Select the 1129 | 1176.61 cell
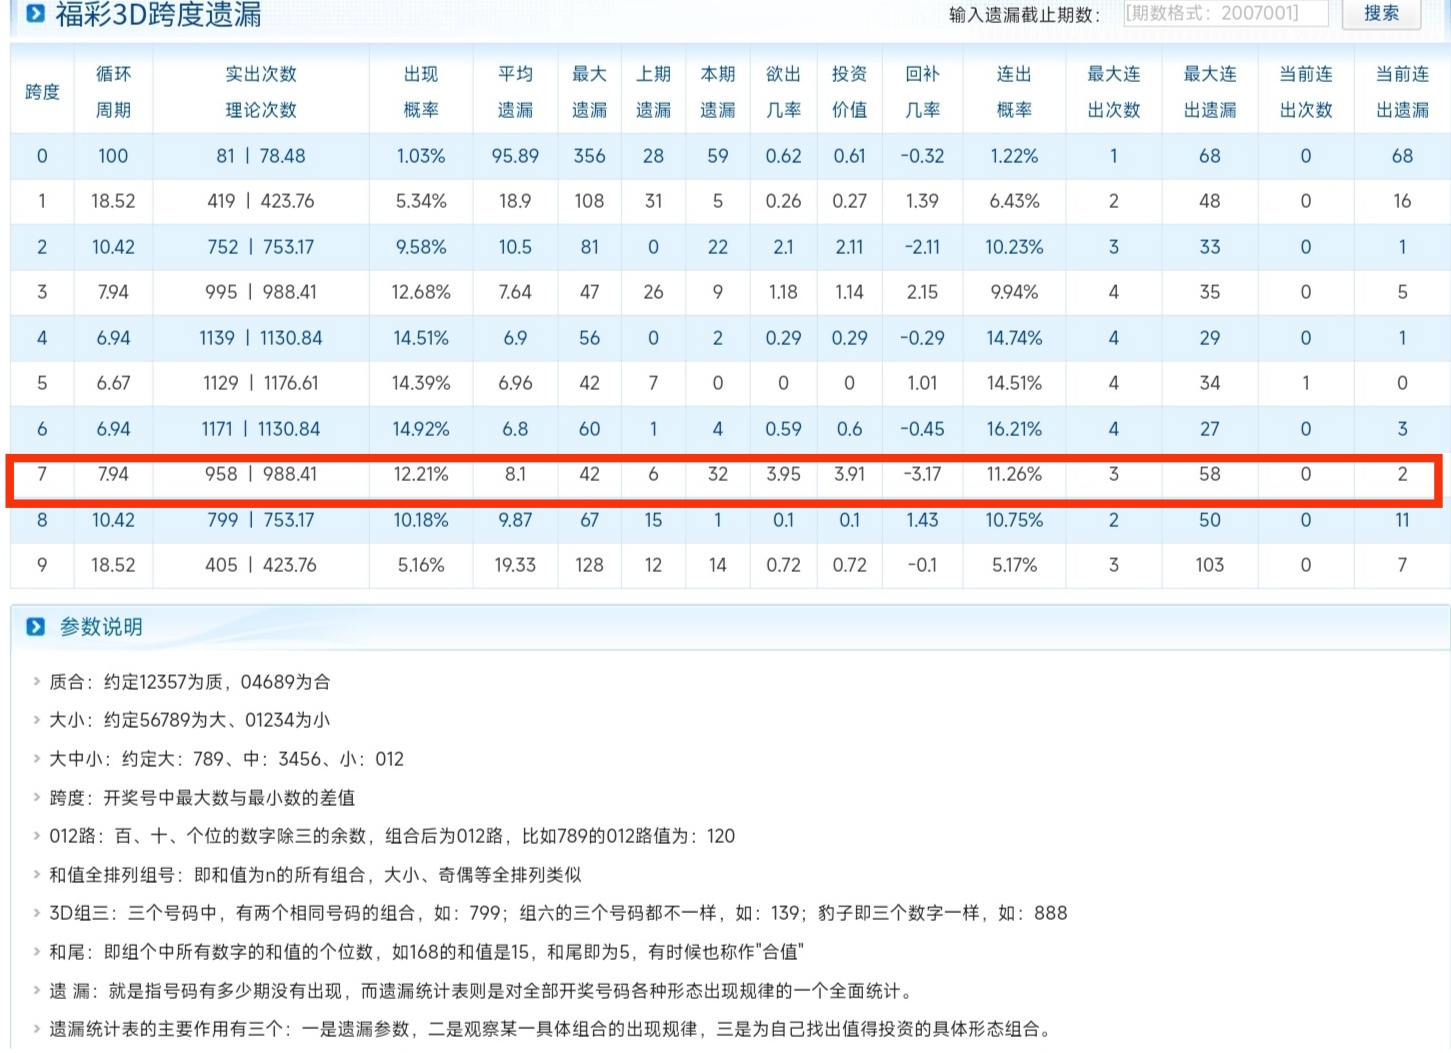This screenshot has width=1451, height=1053. (261, 383)
